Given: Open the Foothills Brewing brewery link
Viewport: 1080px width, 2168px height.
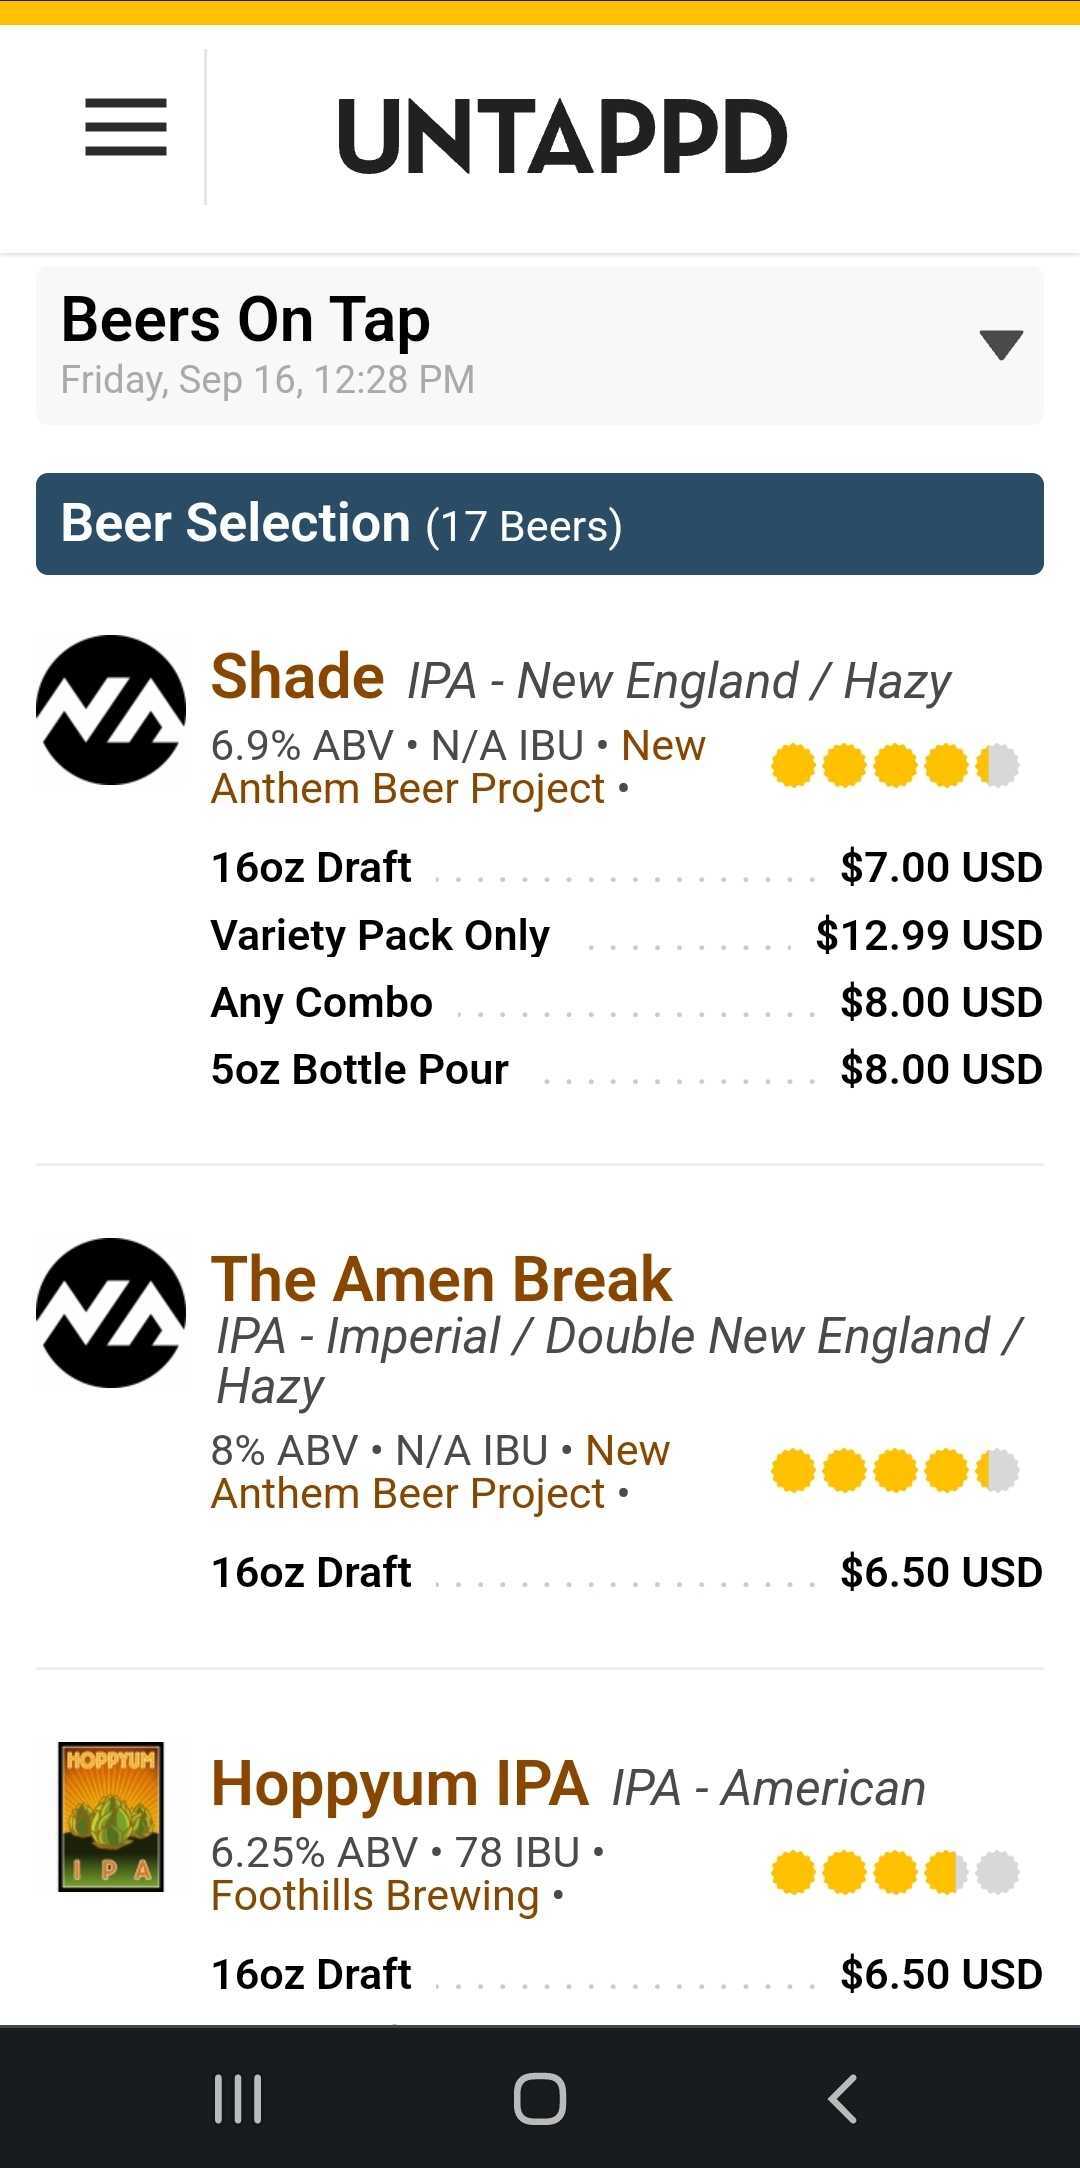Looking at the screenshot, I should [x=375, y=1895].
